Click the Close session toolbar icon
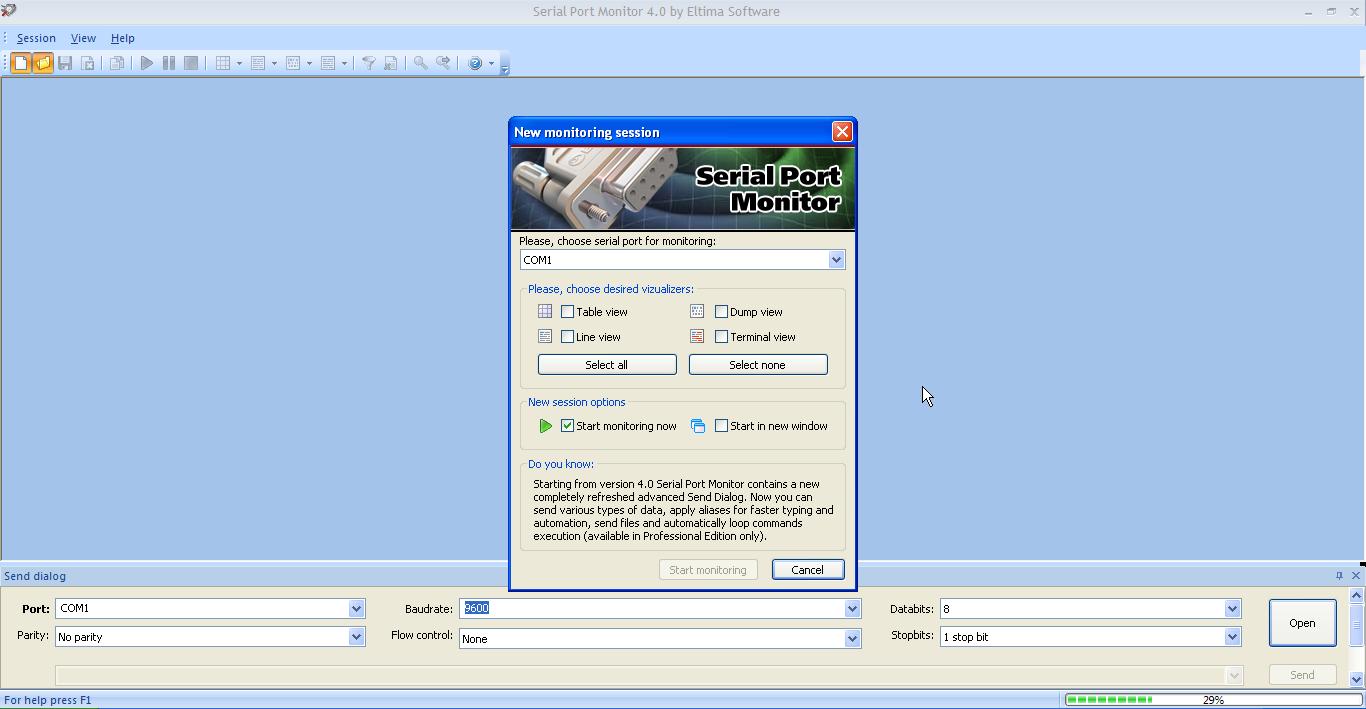This screenshot has width=1366, height=709. point(88,63)
